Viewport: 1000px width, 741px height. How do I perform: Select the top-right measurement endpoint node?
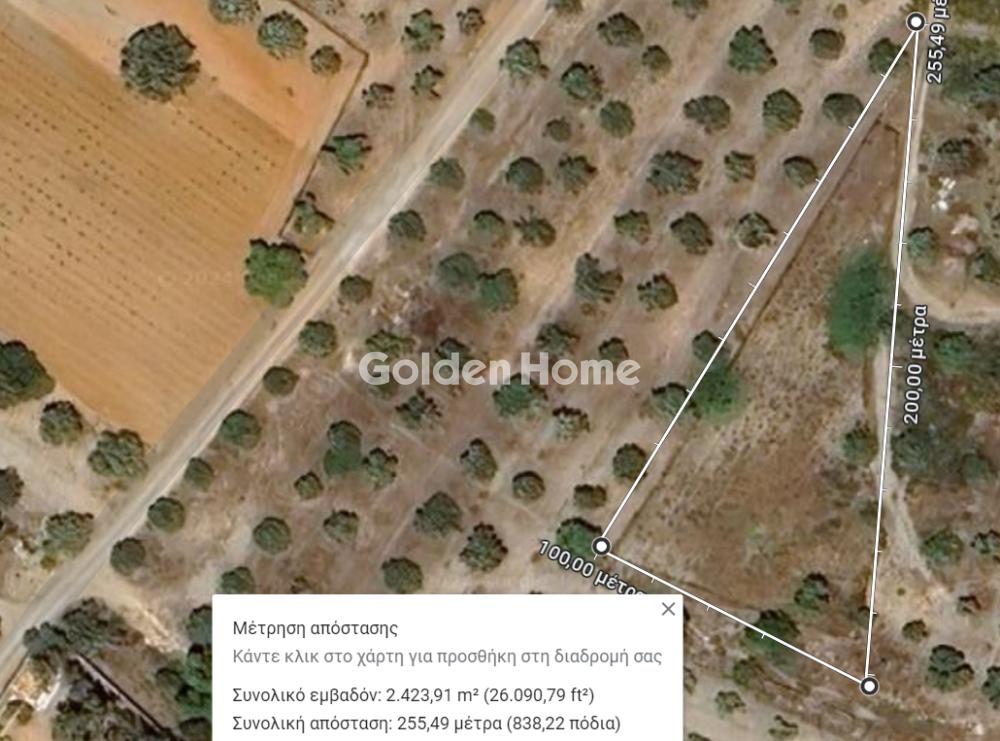(915, 22)
